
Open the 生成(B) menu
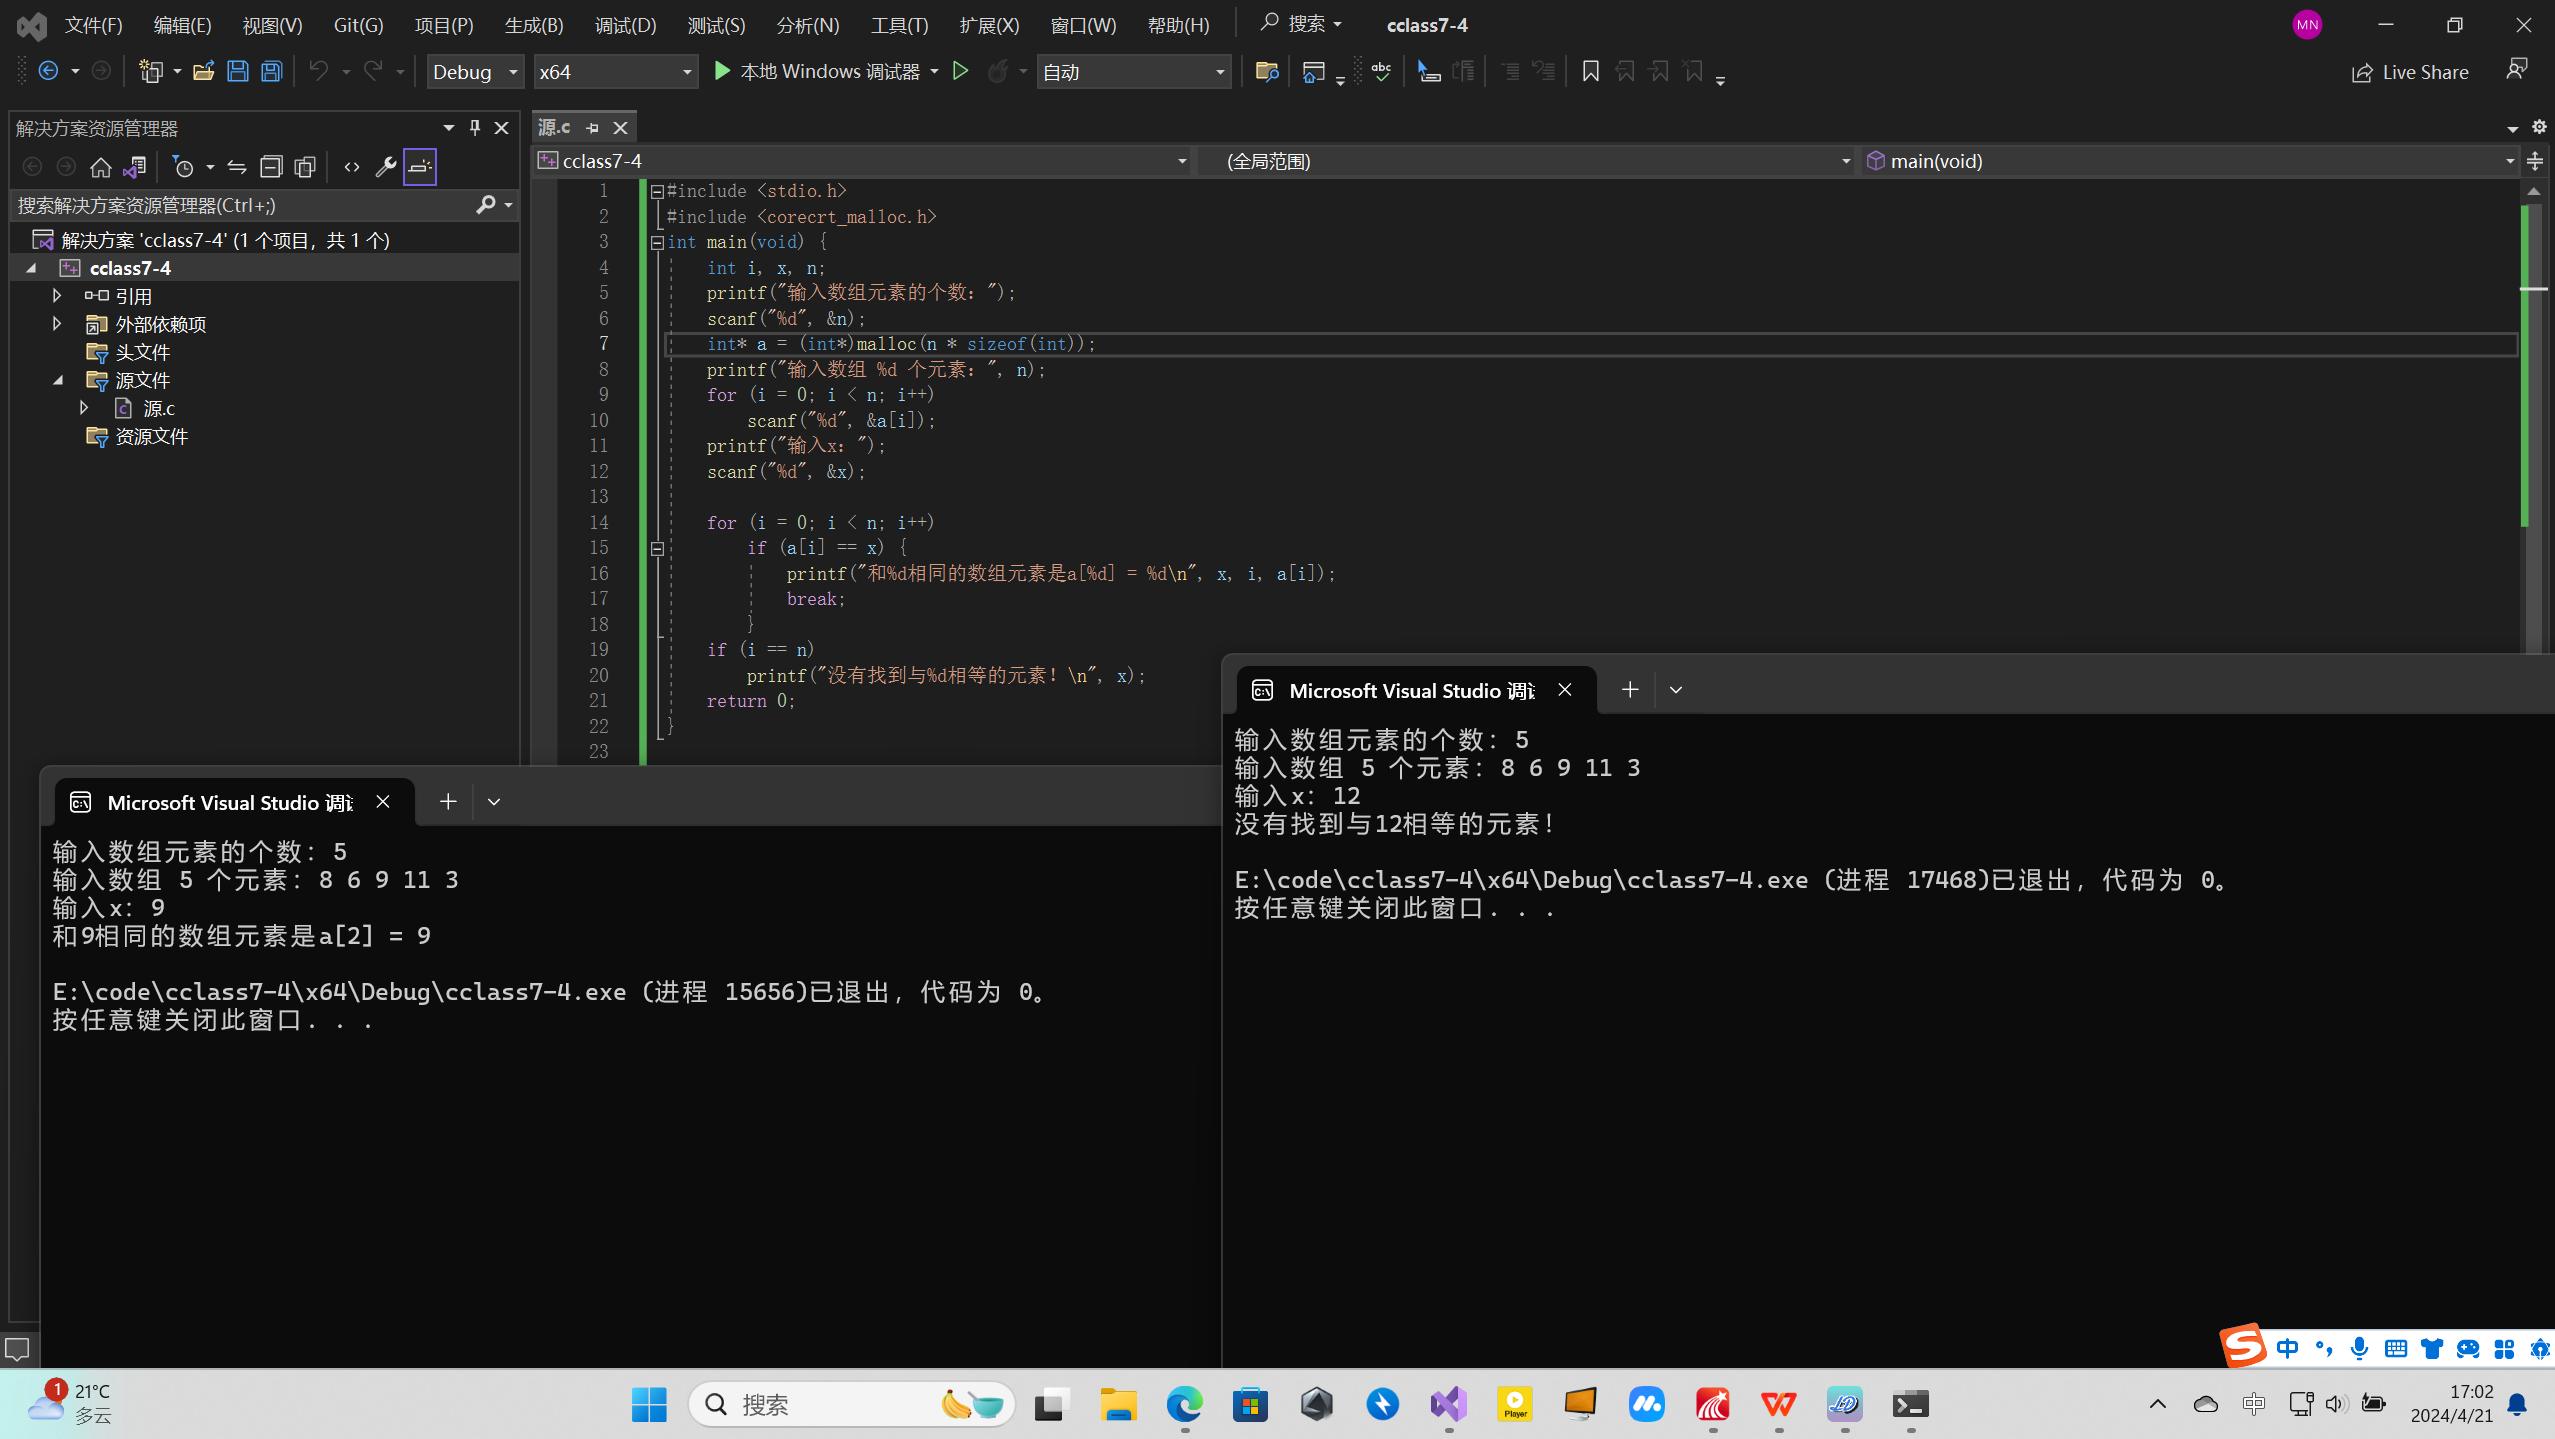[x=534, y=25]
